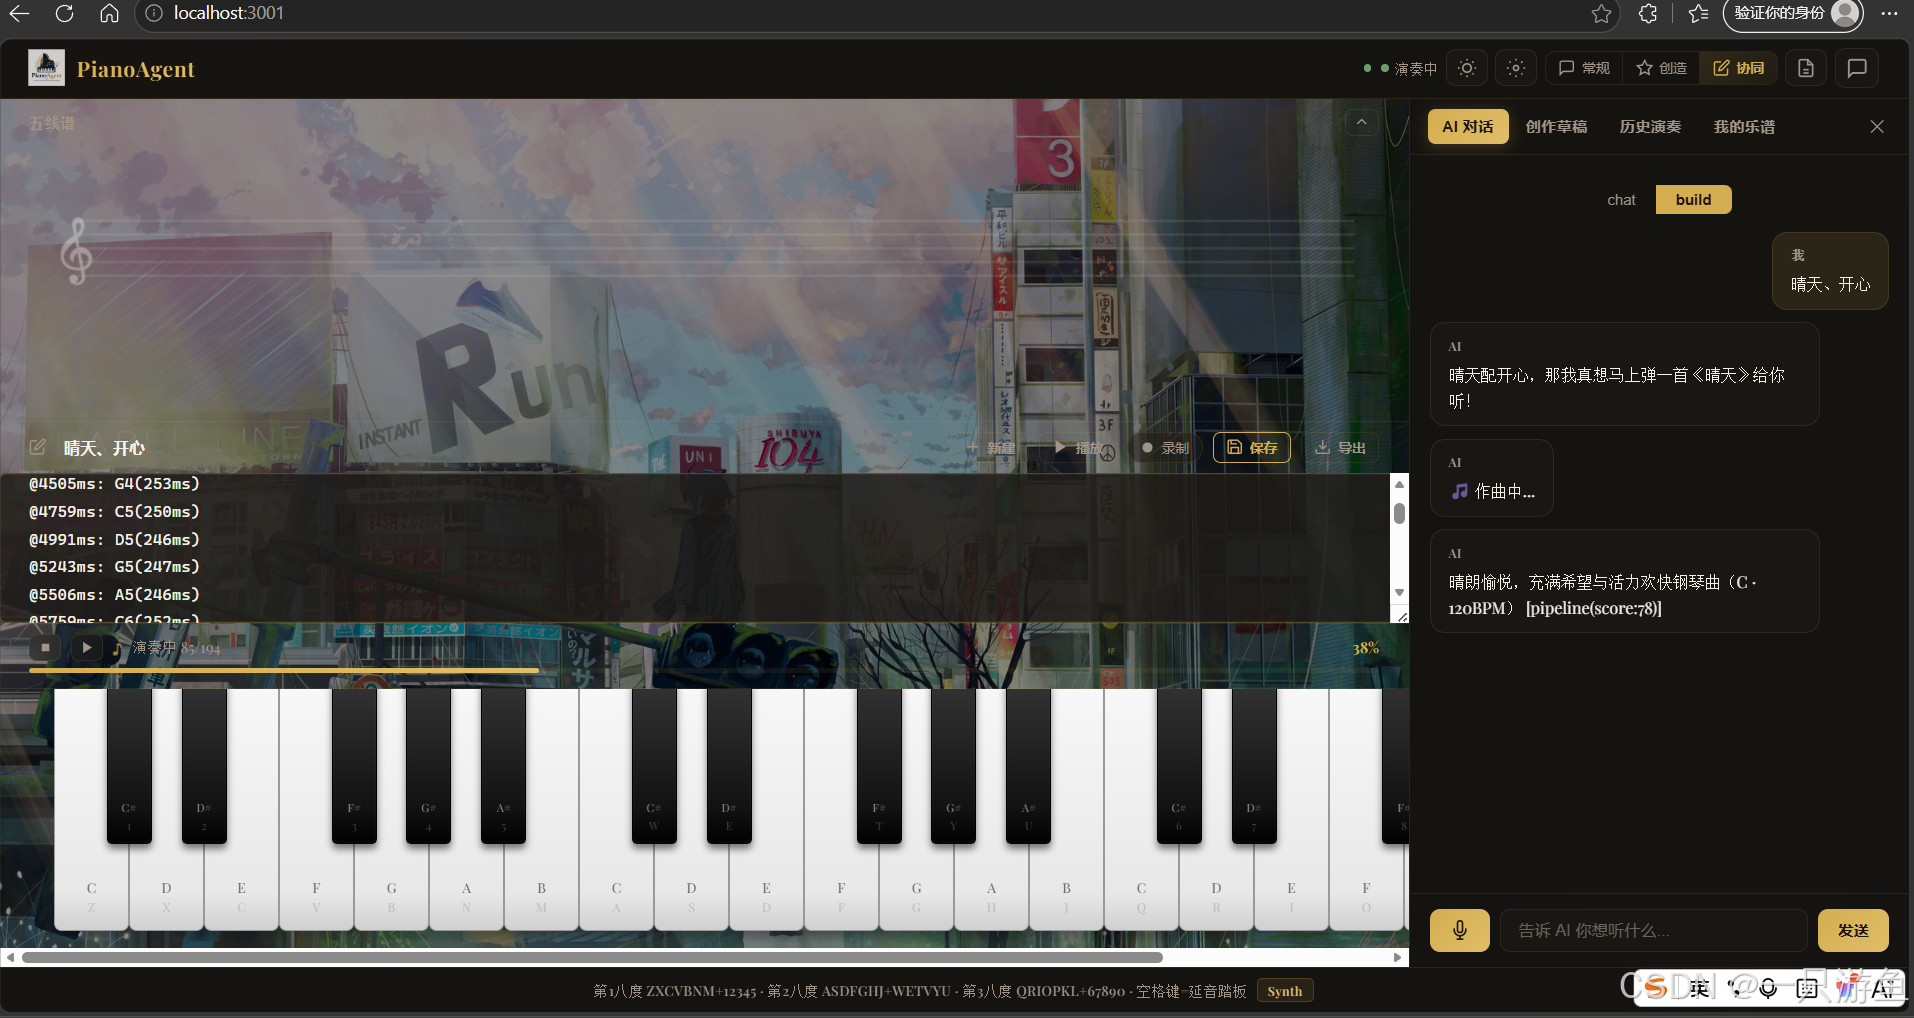The image size is (1914, 1018).
Task: Toggle recording with the 录制 button
Action: (1165, 448)
